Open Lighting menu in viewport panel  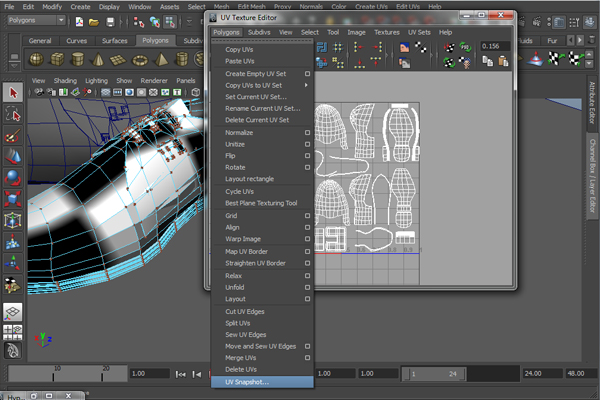click(x=96, y=81)
